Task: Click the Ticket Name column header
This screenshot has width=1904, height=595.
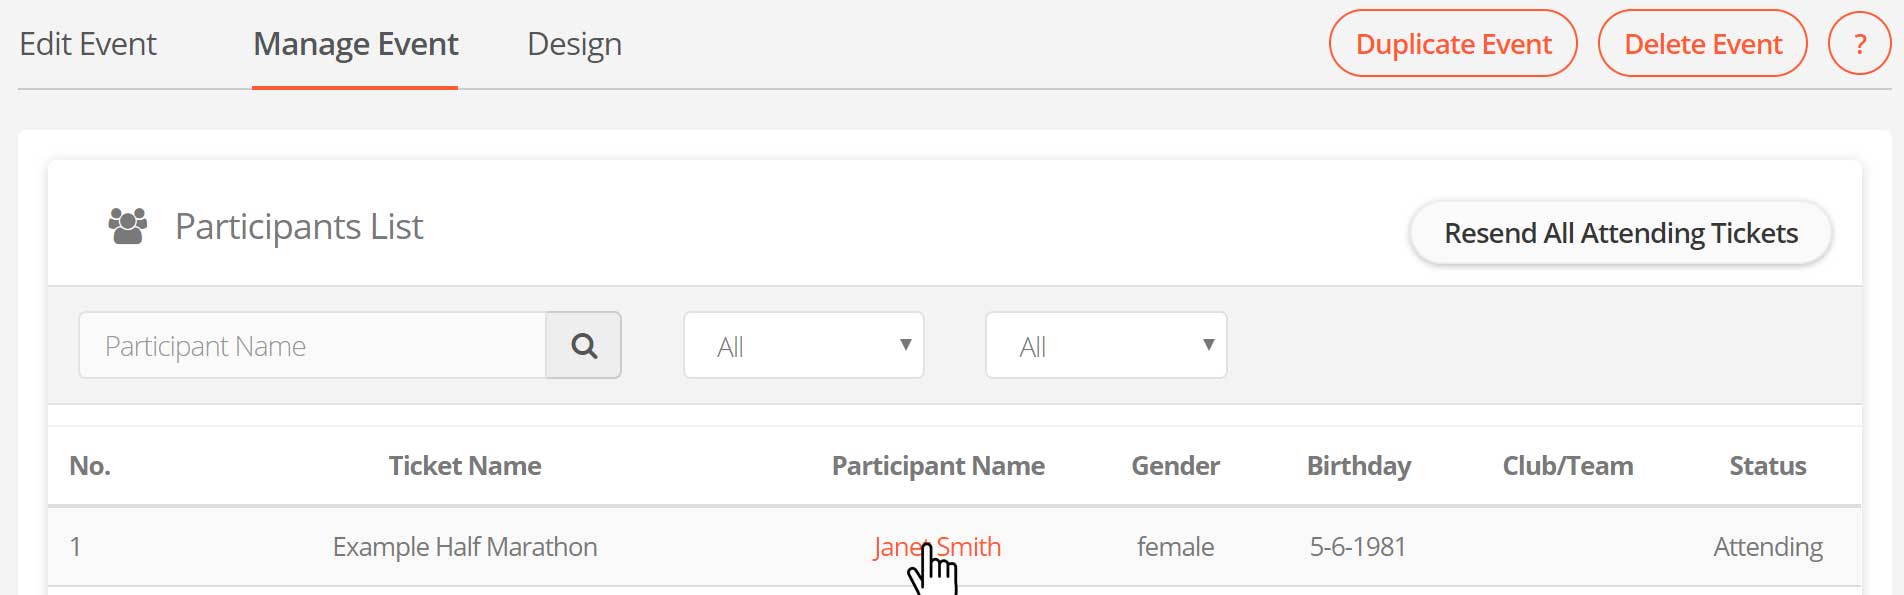Action: 465,466
